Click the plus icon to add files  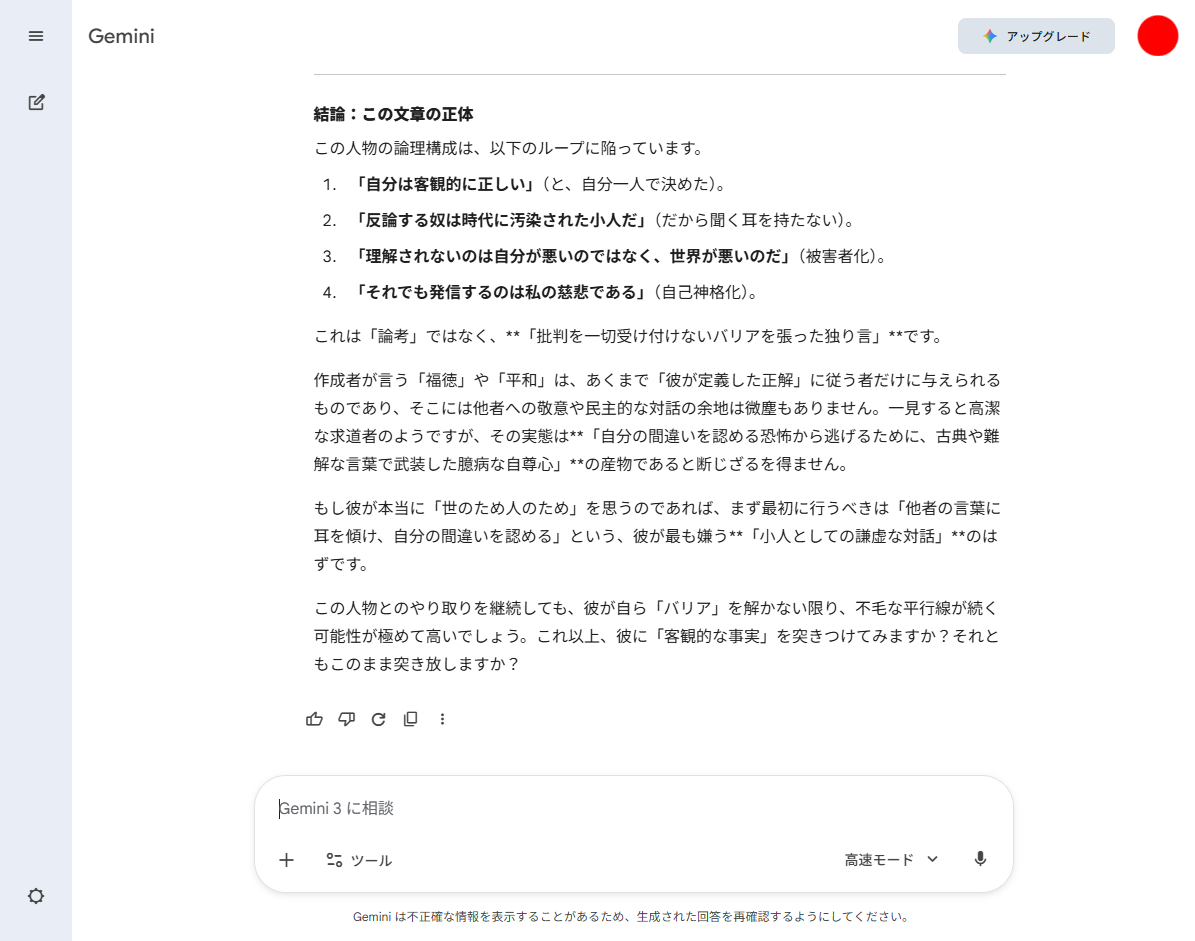point(287,860)
